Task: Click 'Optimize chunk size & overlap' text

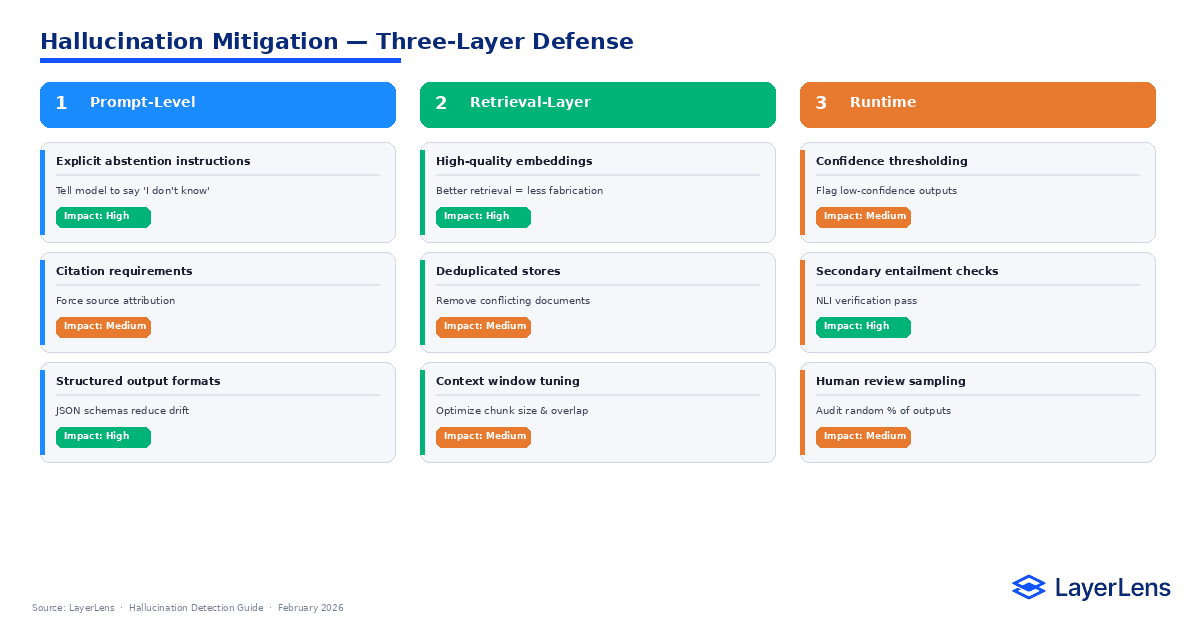Action: (x=512, y=411)
